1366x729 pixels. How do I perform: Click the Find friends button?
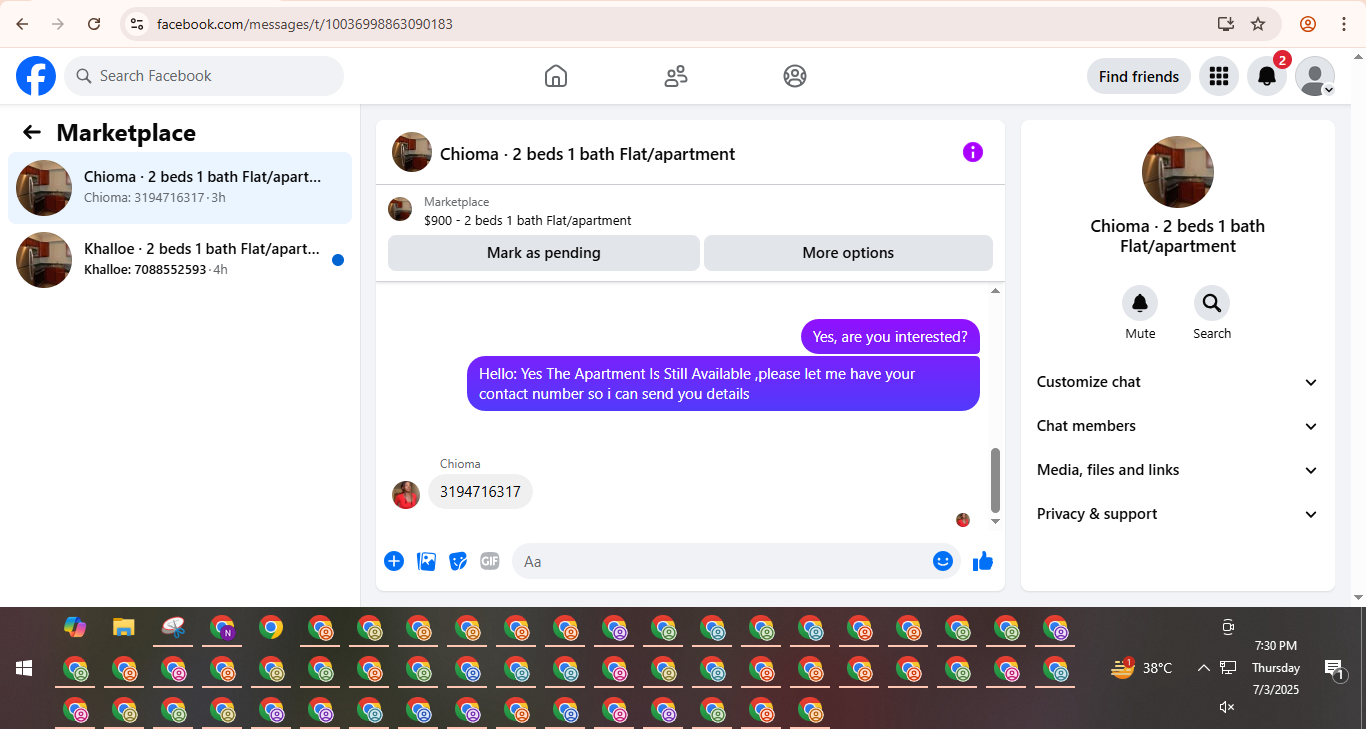(1139, 76)
